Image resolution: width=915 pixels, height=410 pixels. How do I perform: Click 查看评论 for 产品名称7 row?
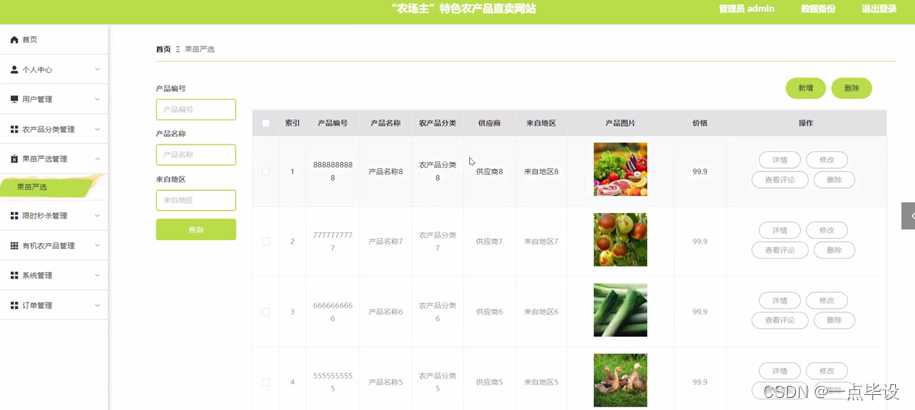coord(780,250)
